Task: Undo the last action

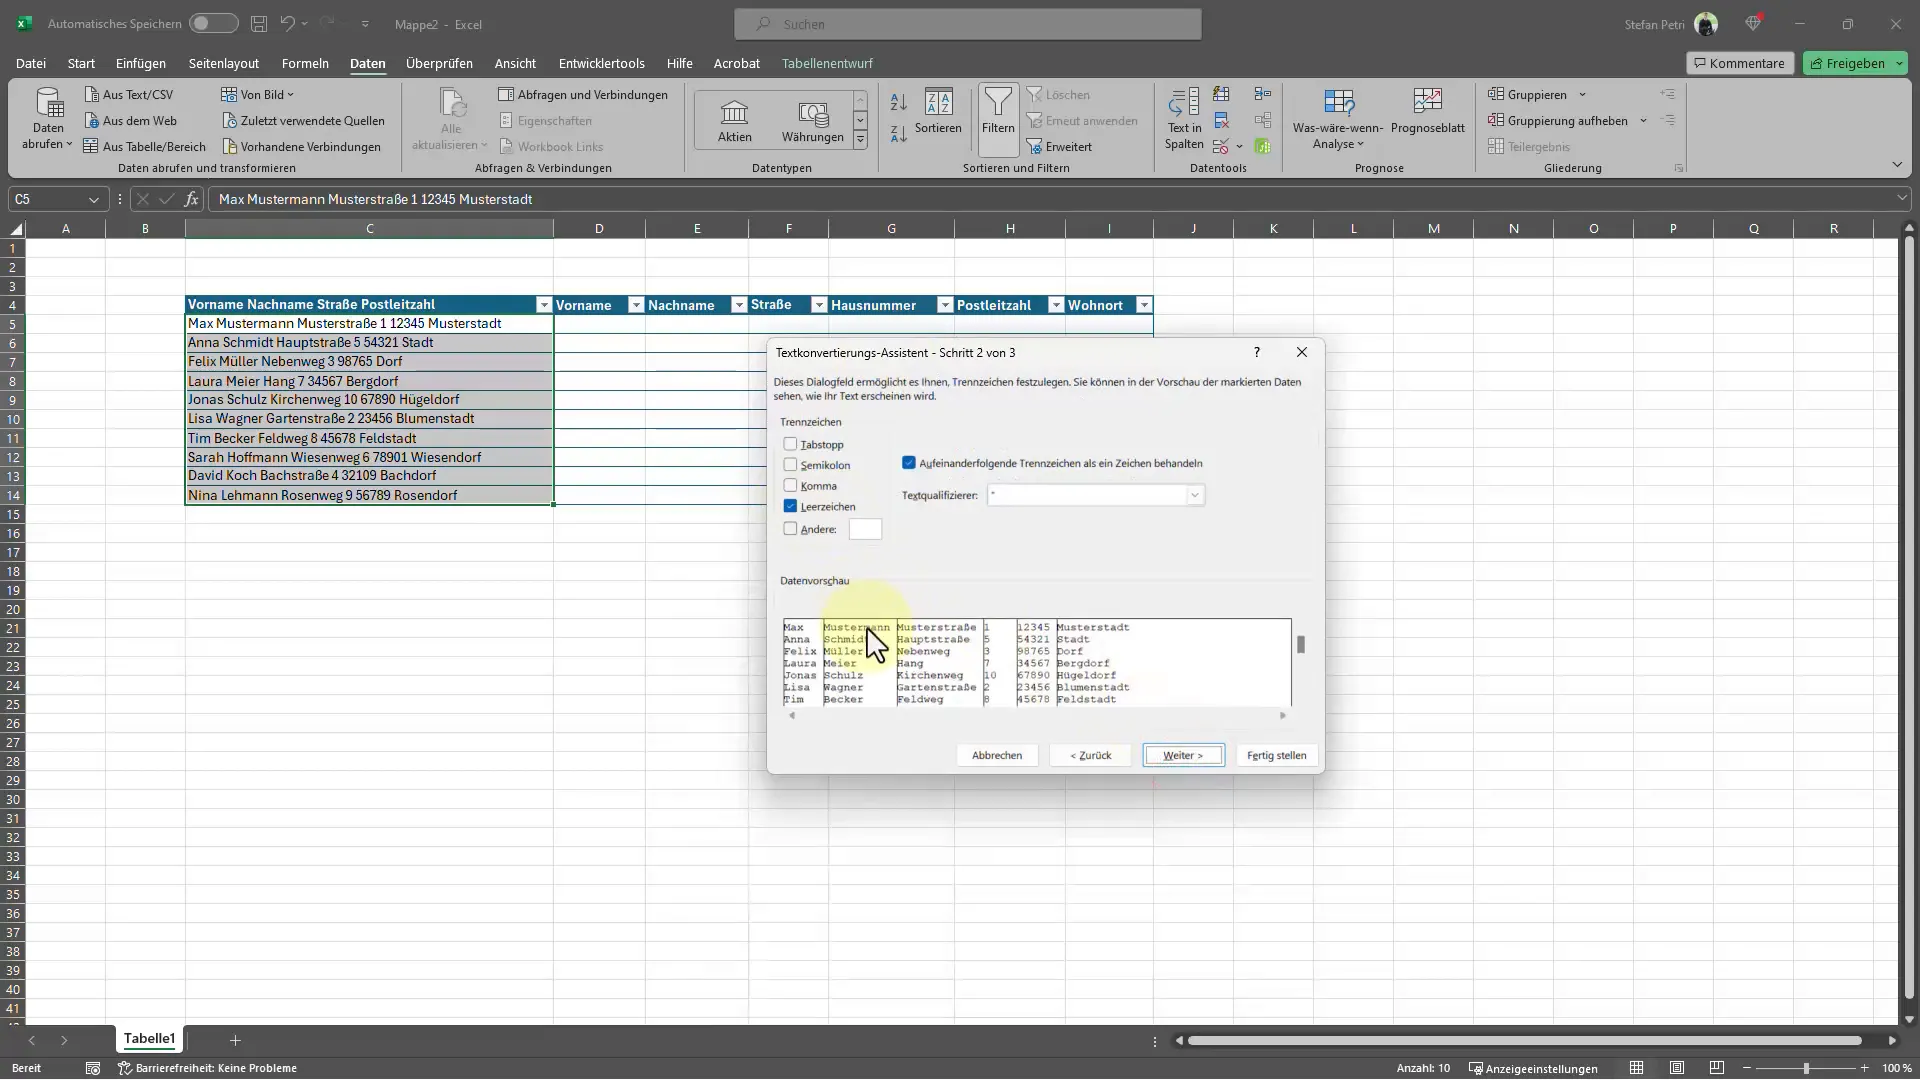Action: click(x=288, y=24)
